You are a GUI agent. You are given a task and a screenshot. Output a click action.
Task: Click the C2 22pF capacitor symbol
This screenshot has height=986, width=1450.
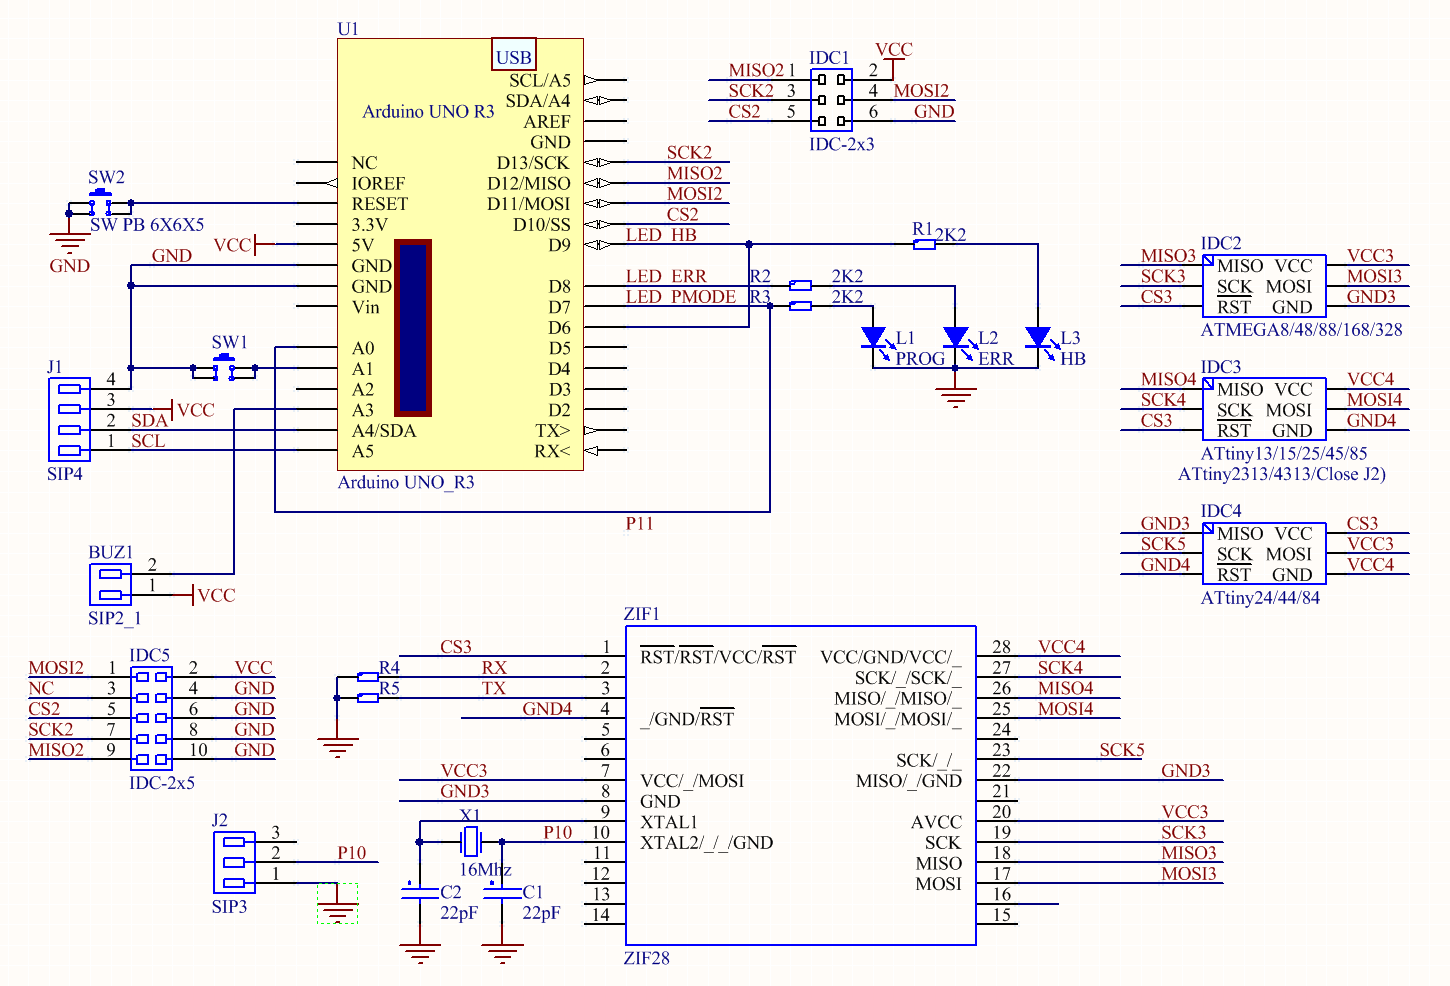420,892
